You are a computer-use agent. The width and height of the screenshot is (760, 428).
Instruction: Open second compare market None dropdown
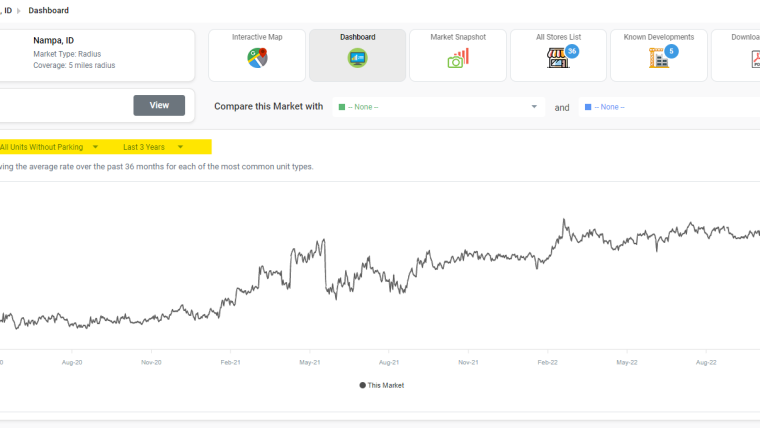coord(669,107)
